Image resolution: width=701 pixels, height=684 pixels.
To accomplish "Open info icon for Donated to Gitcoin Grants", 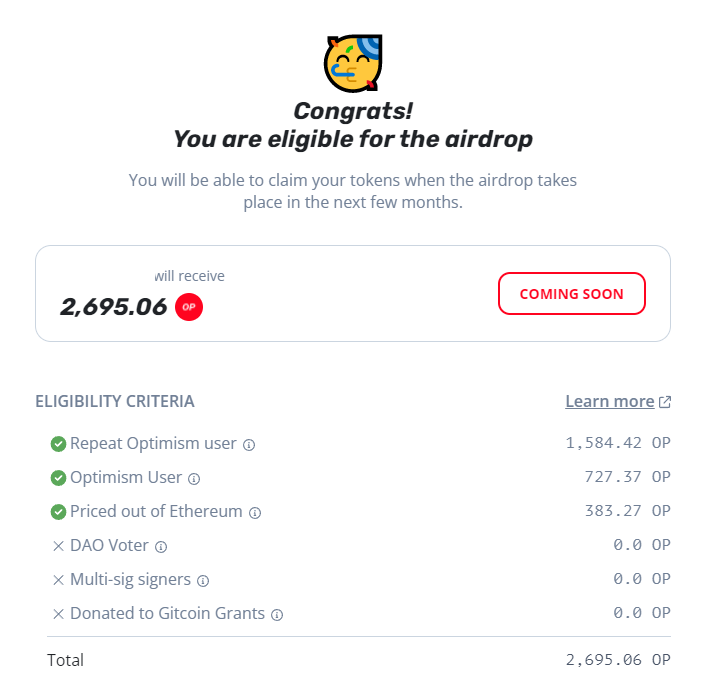I will [x=277, y=614].
